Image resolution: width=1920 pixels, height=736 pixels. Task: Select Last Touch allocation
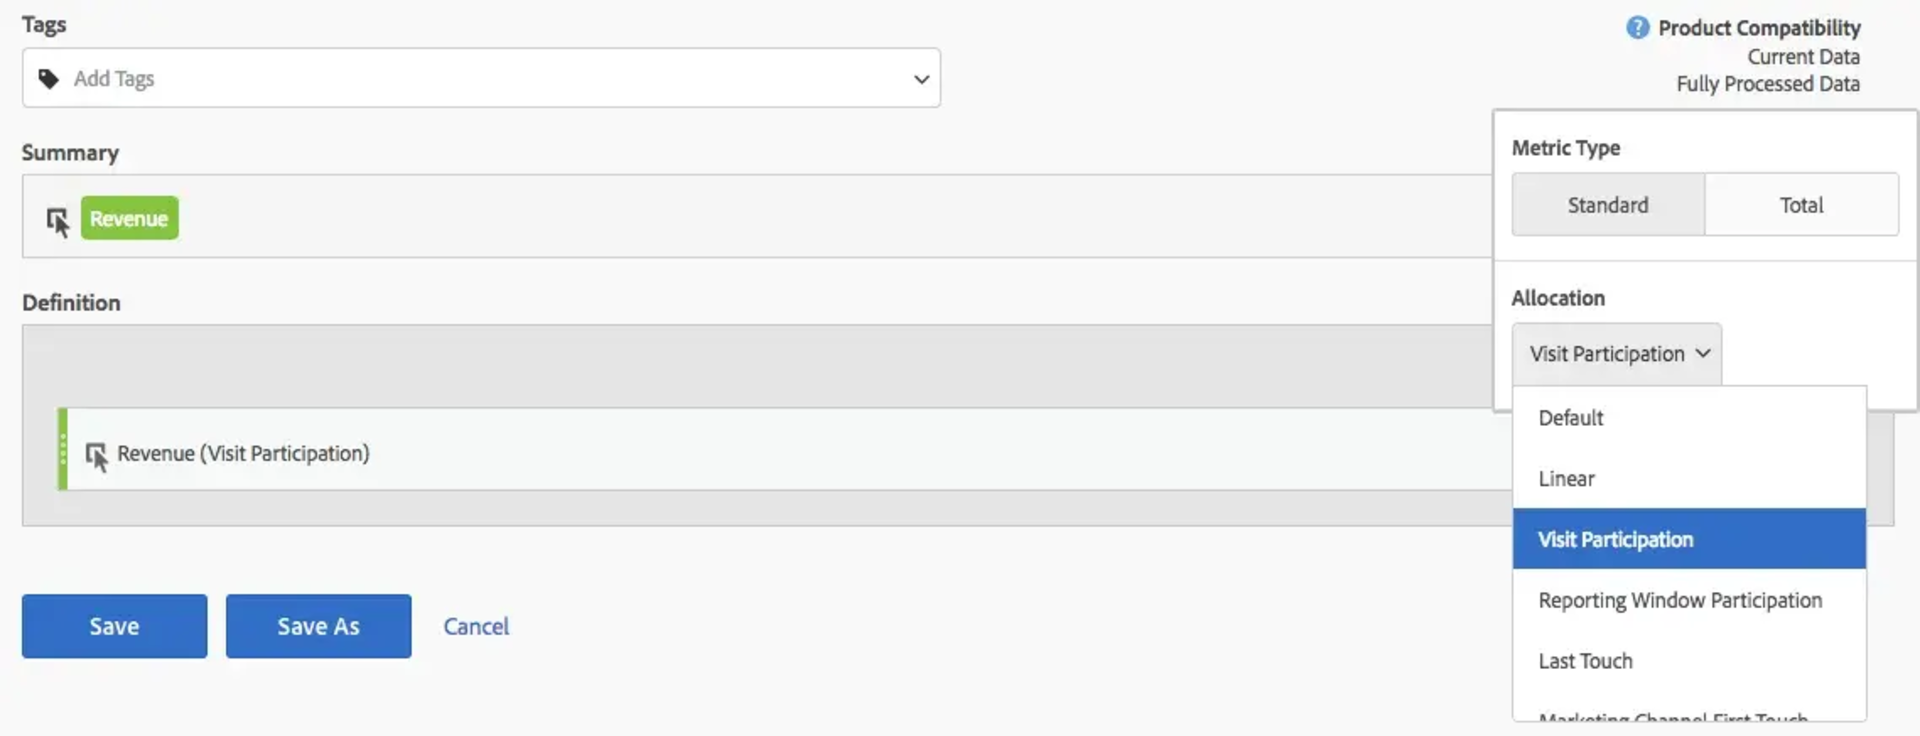(1585, 660)
